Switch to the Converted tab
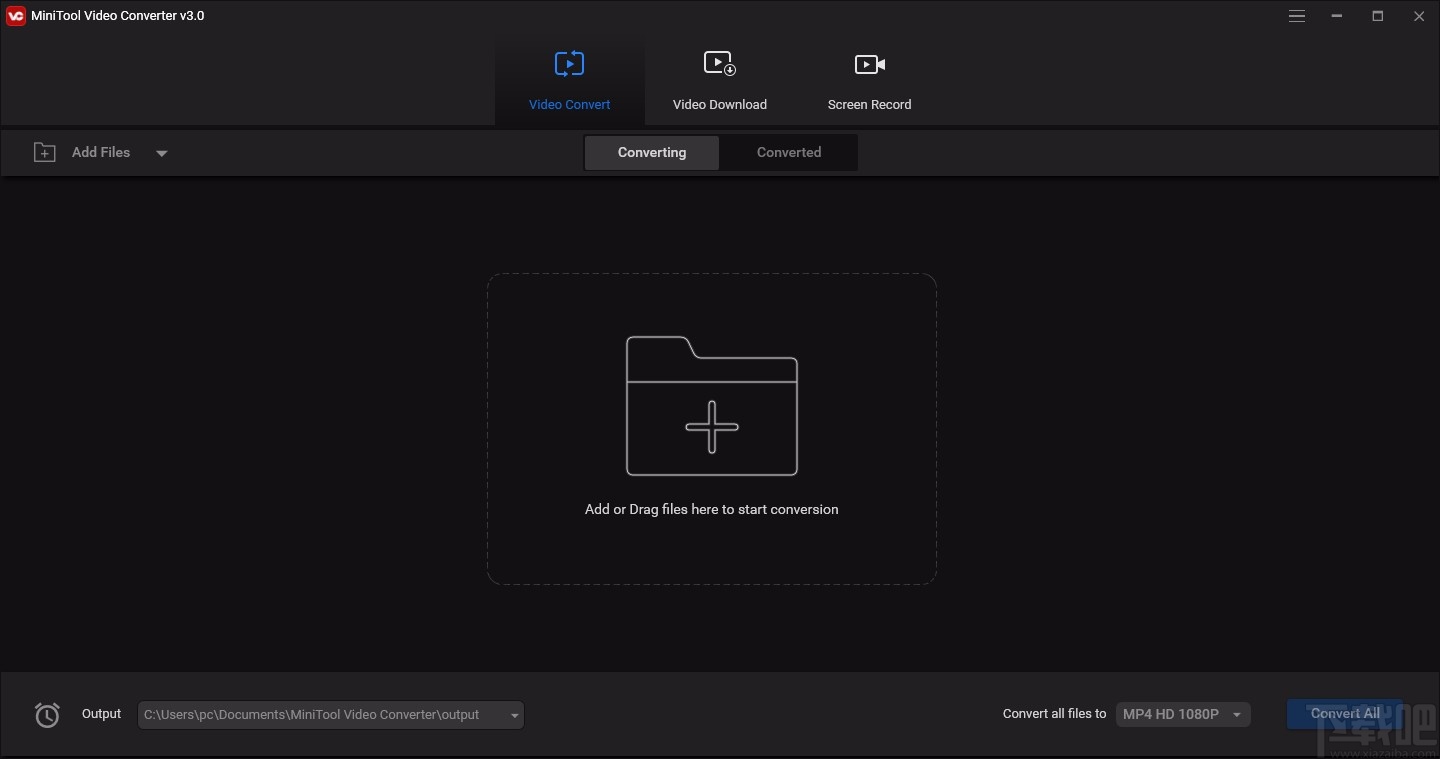 click(x=788, y=152)
